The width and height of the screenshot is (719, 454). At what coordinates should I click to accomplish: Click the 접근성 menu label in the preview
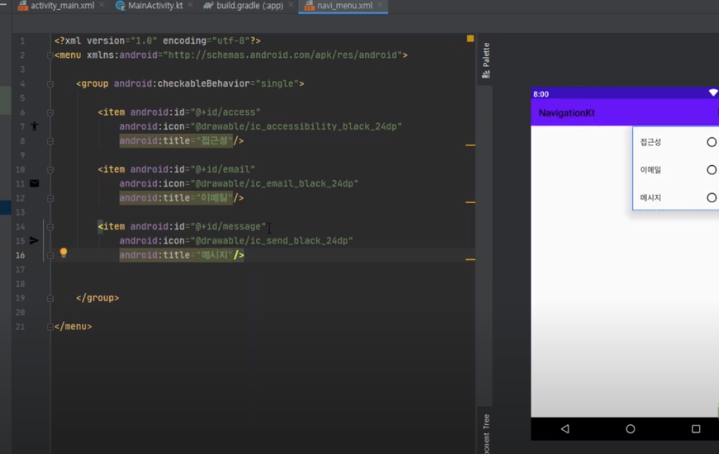pos(650,142)
